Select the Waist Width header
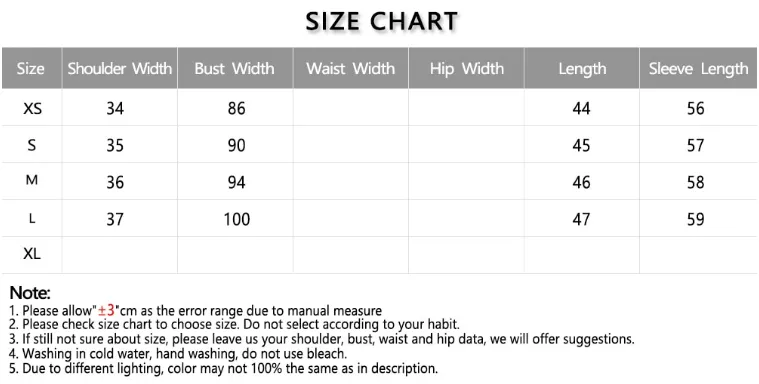This screenshot has height=384, width=759. (x=350, y=68)
